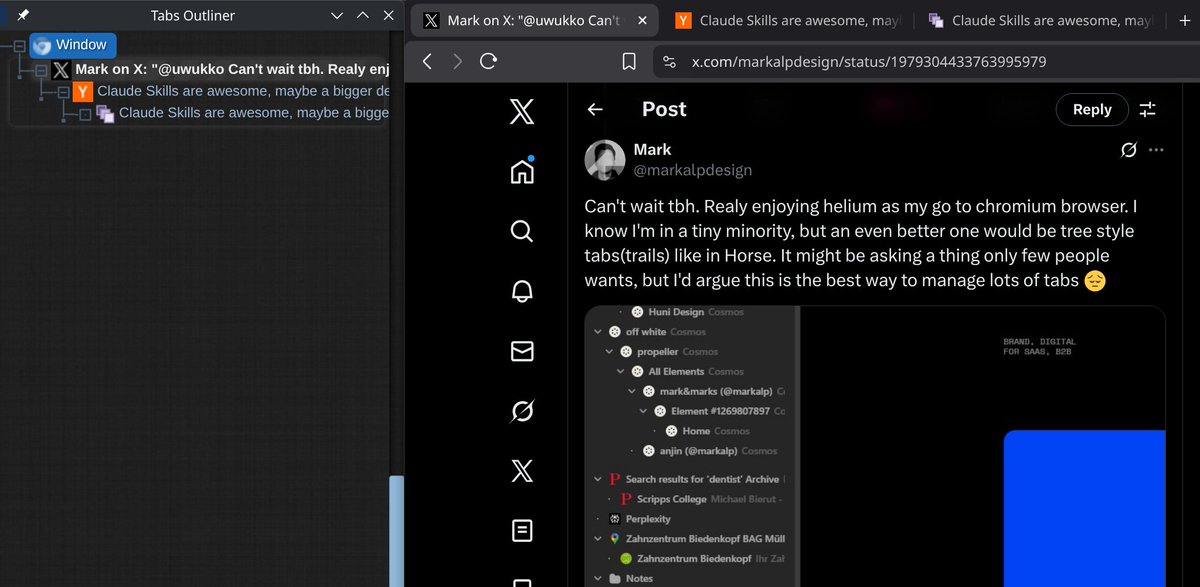The height and width of the screenshot is (587, 1200).
Task: Click the 'Tabs Outliner' window title
Action: 192,16
